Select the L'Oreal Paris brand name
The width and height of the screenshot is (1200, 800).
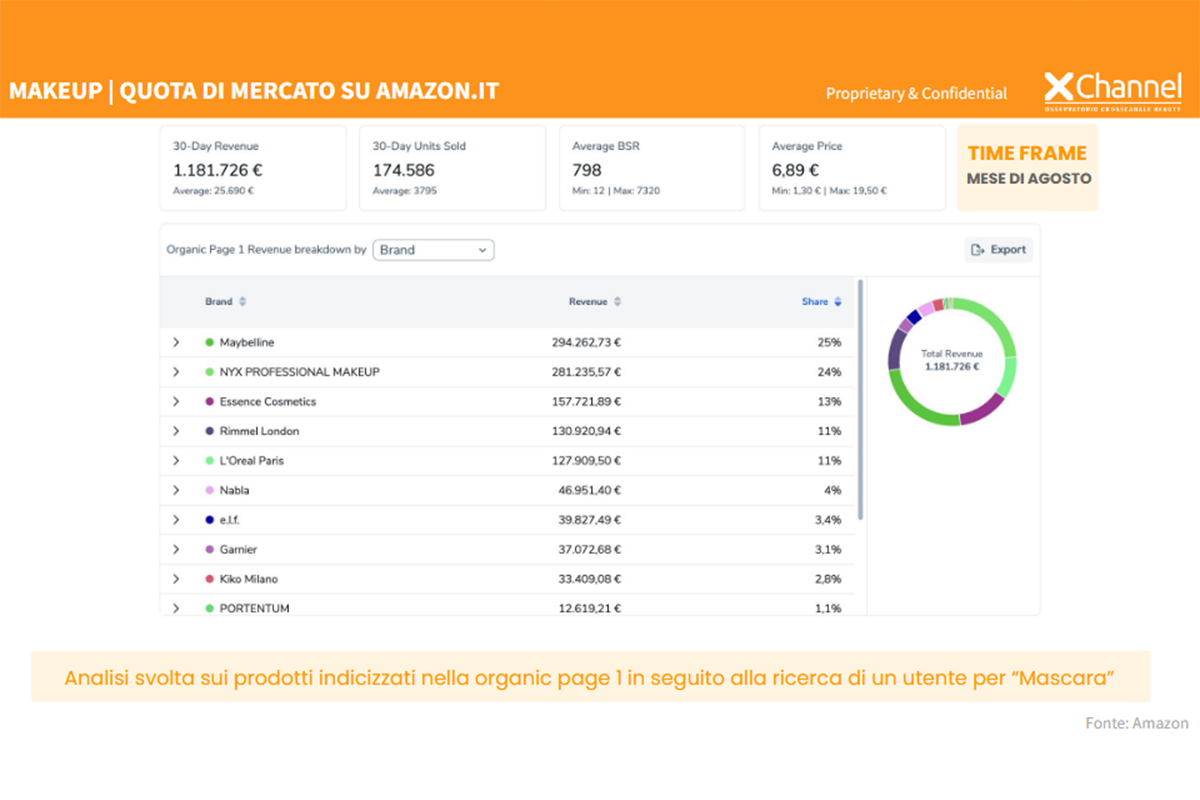pyautogui.click(x=252, y=461)
